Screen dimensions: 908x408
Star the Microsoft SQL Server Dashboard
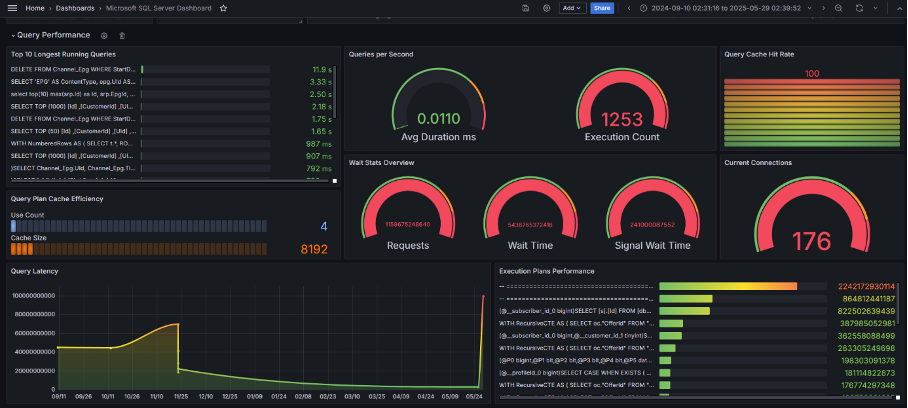[x=223, y=8]
